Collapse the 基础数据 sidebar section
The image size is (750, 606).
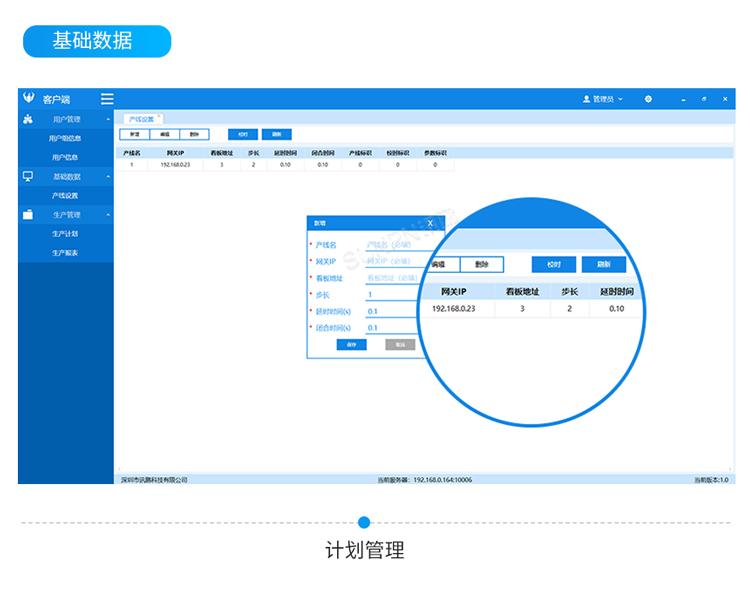[x=108, y=177]
